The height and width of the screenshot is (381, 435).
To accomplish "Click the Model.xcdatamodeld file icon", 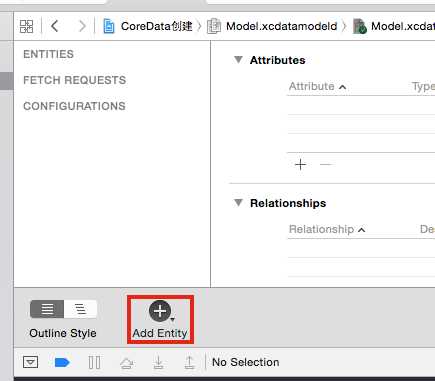I will pos(214,26).
